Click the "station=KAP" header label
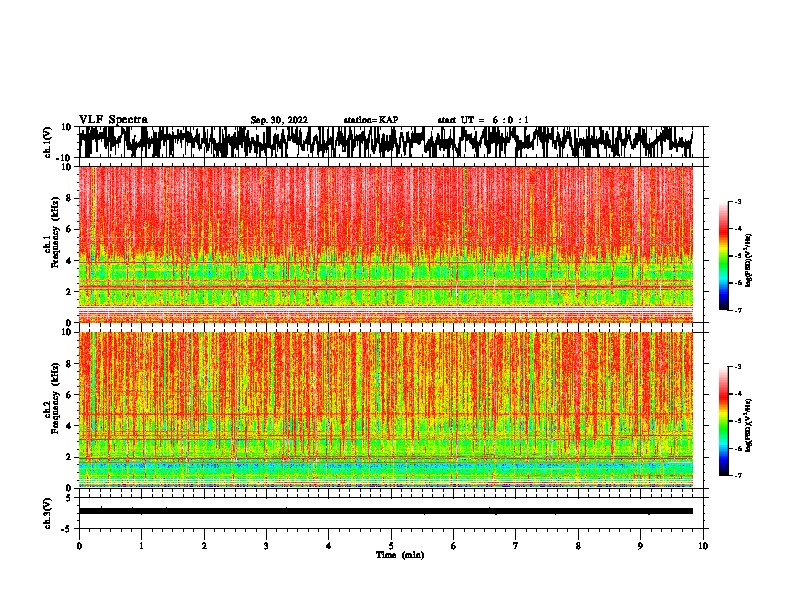 click(x=371, y=120)
